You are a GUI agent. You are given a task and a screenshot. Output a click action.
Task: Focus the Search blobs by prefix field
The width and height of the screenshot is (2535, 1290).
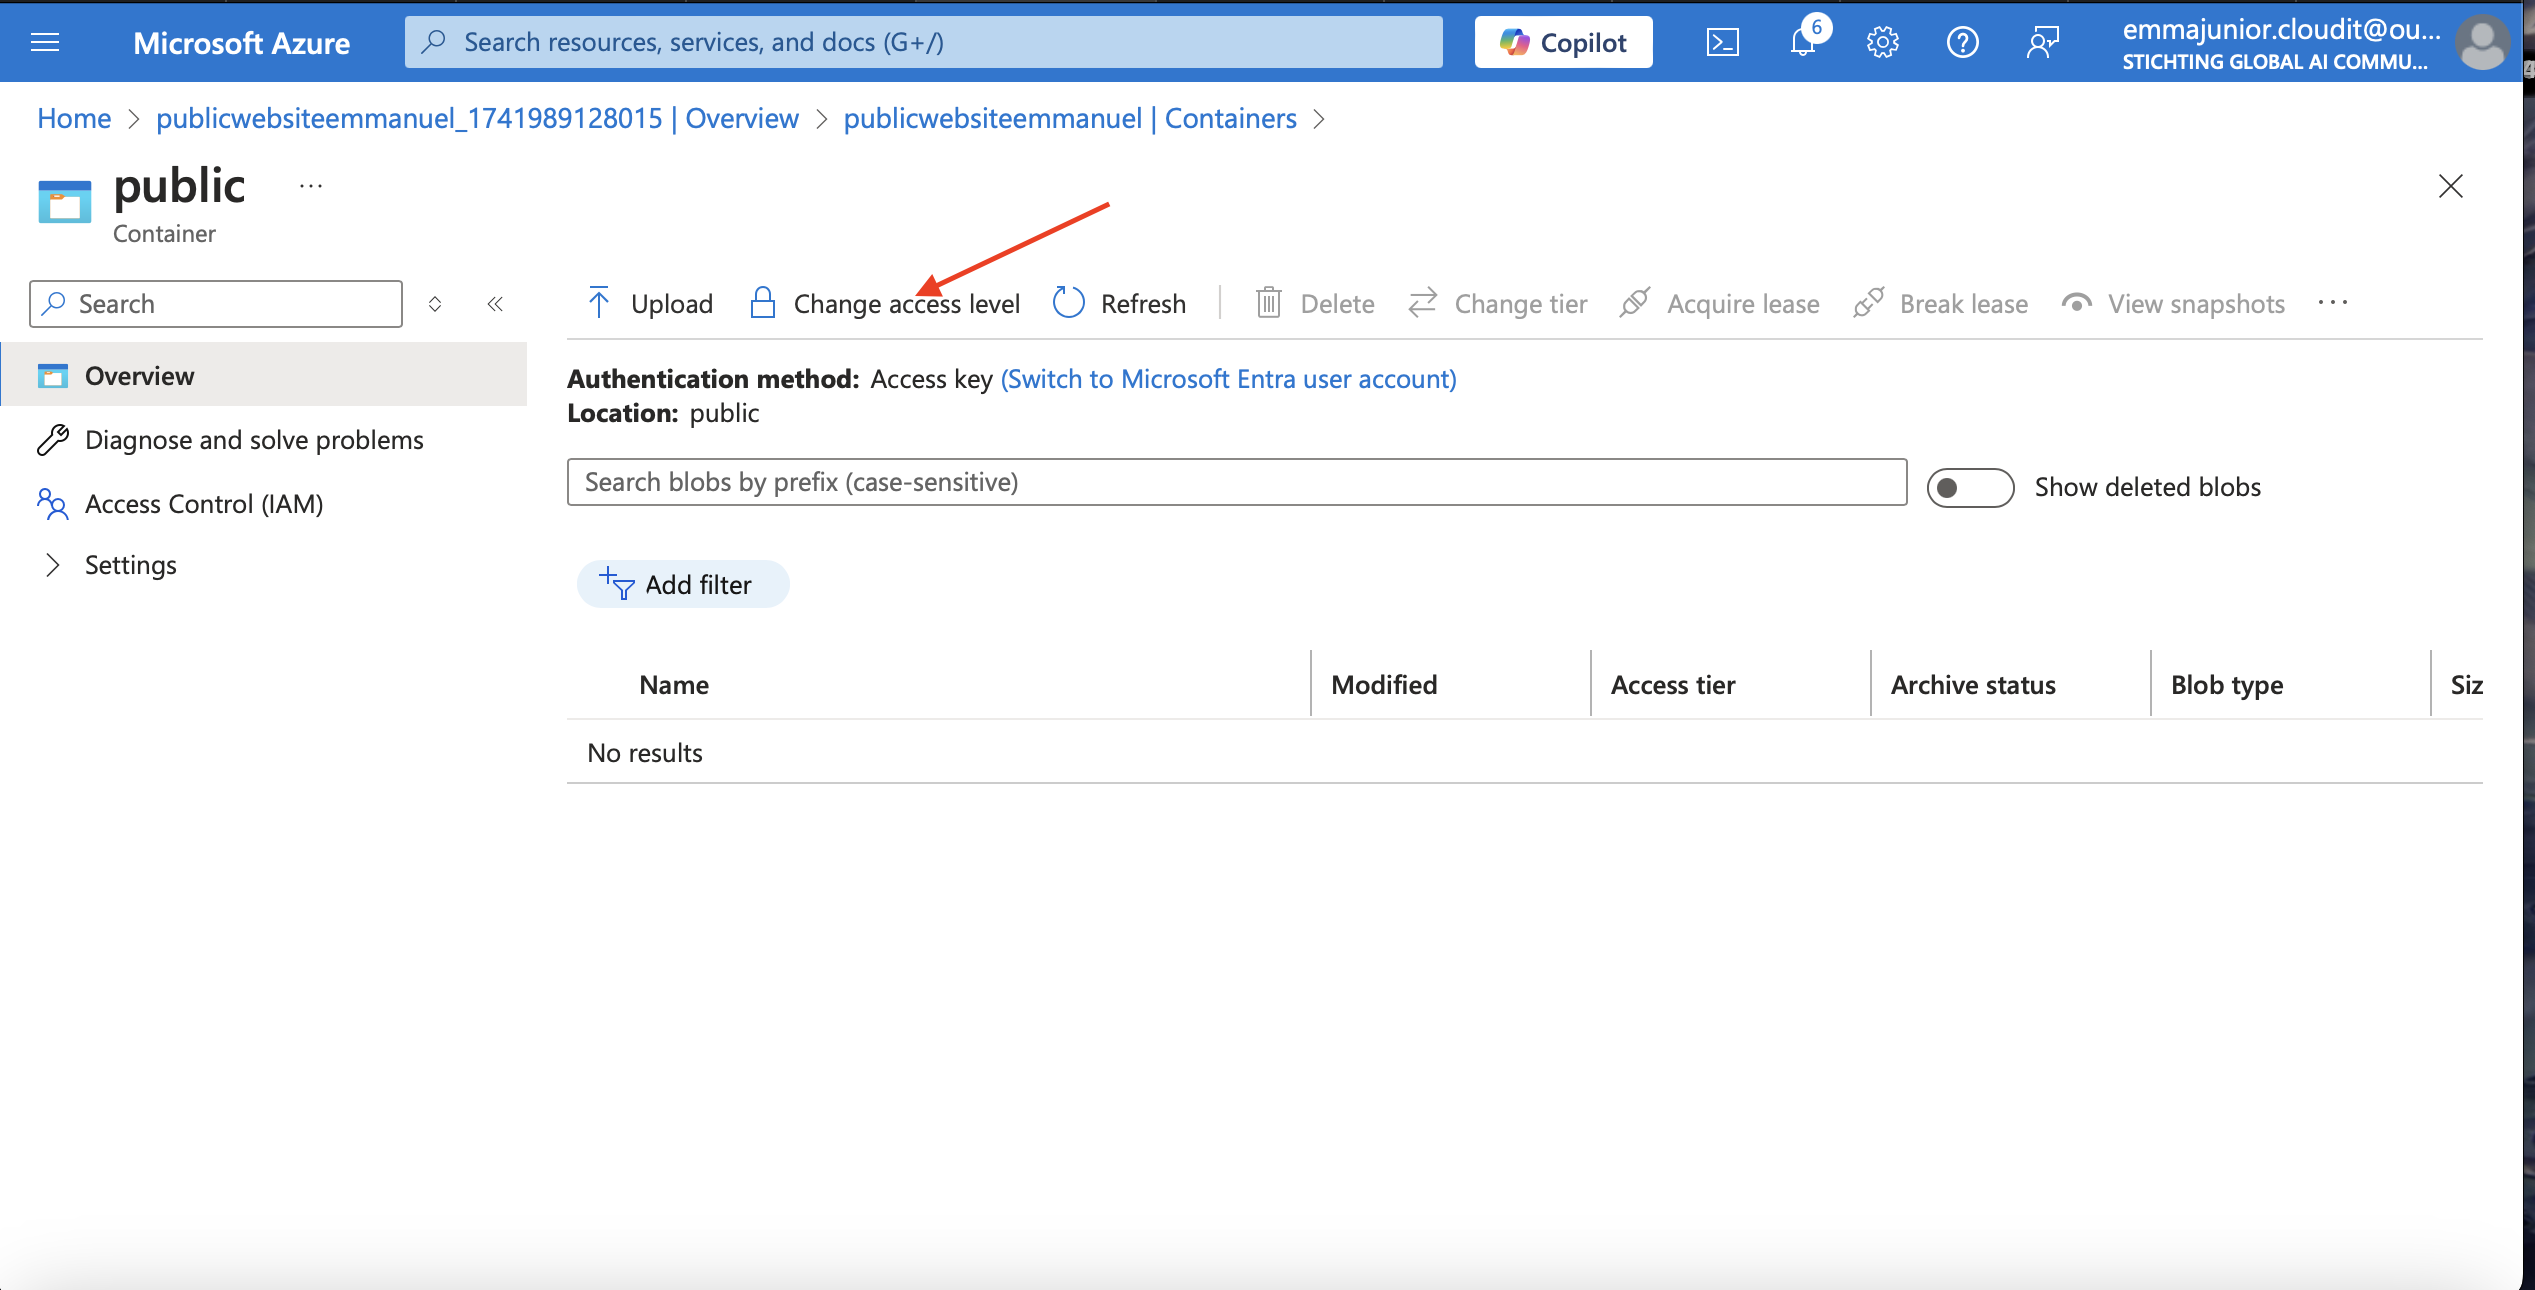pyautogui.click(x=1237, y=482)
